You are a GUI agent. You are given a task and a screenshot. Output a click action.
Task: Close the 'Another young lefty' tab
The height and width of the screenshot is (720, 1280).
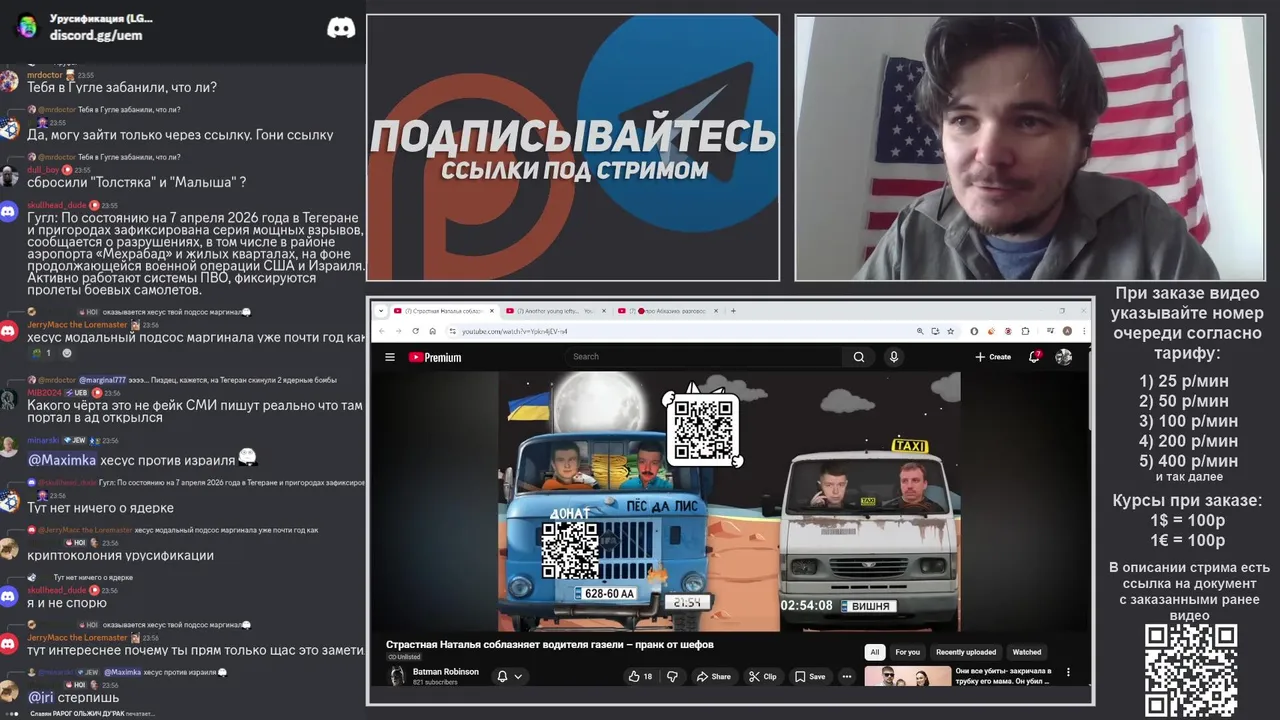[604, 311]
